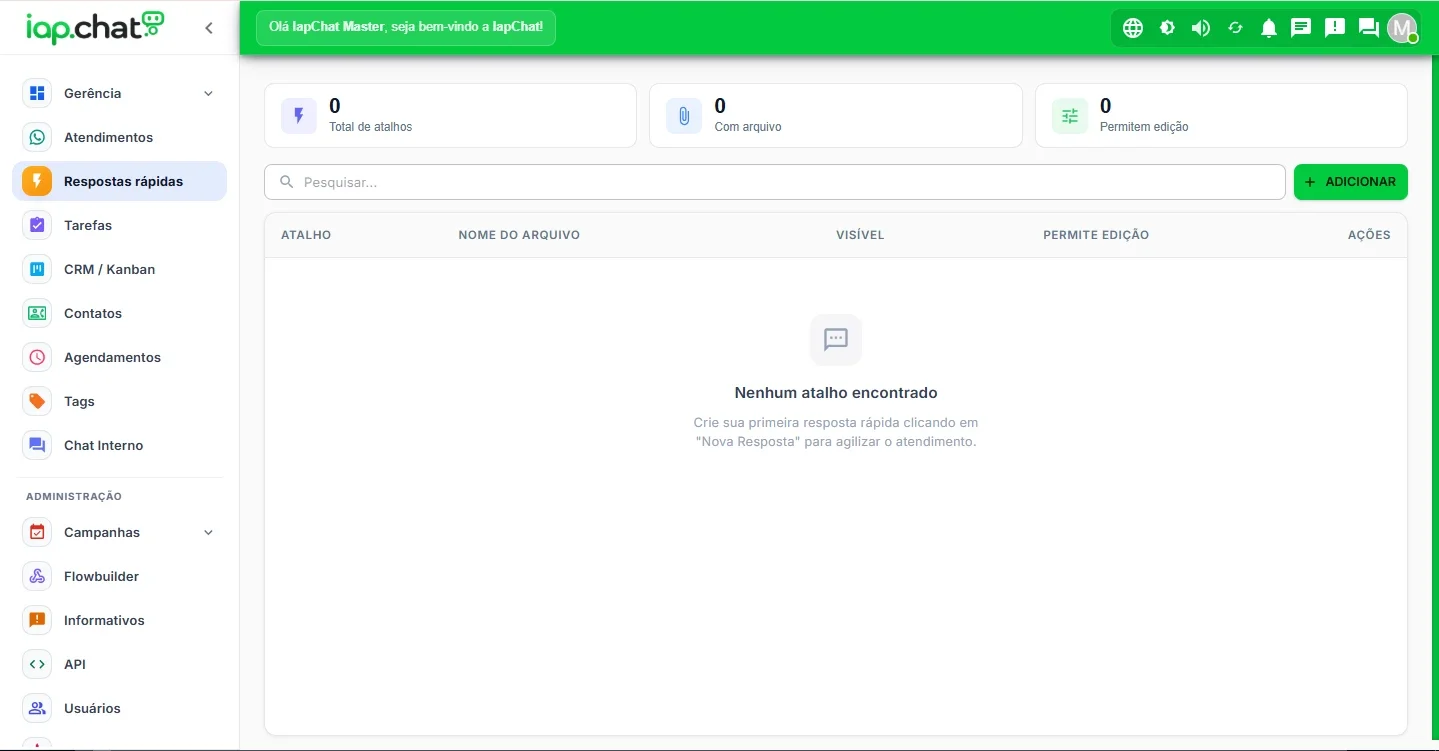Open language globe icon in top bar
The width and height of the screenshot is (1439, 751).
pyautogui.click(x=1133, y=28)
